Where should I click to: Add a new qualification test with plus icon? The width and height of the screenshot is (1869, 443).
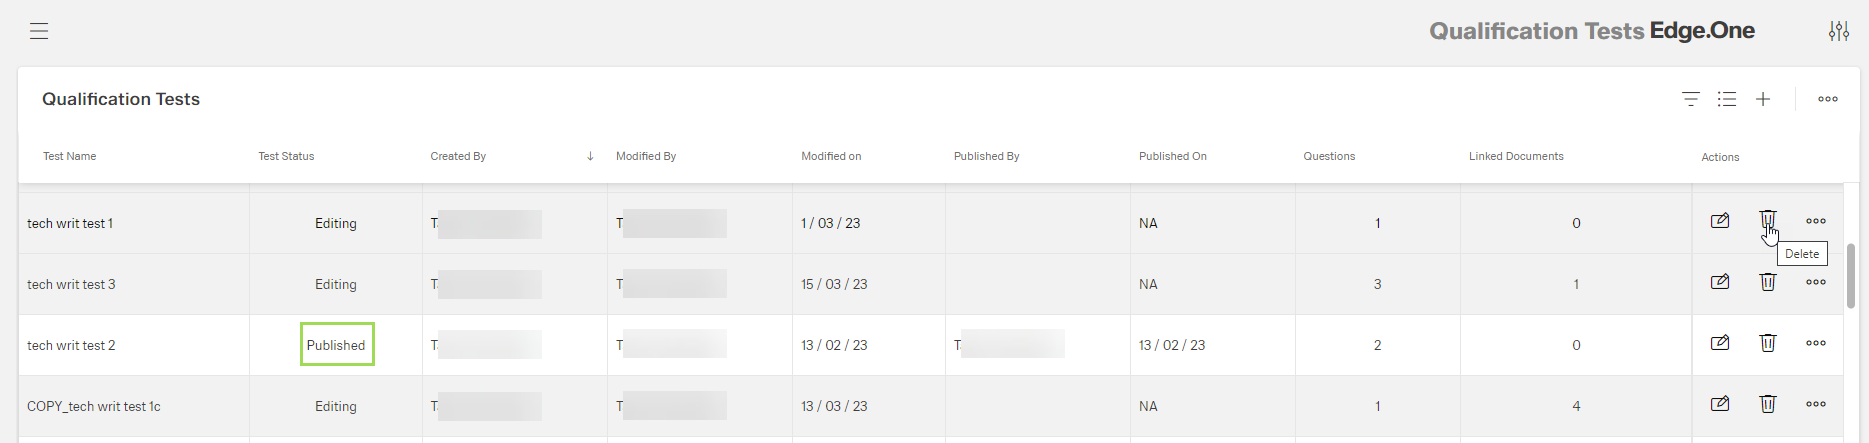1763,99
